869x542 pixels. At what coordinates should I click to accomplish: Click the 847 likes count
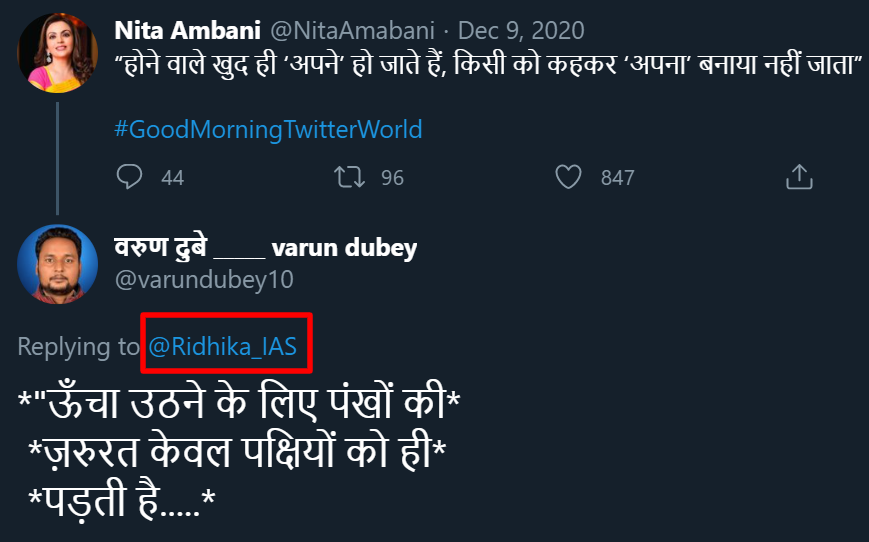617,178
